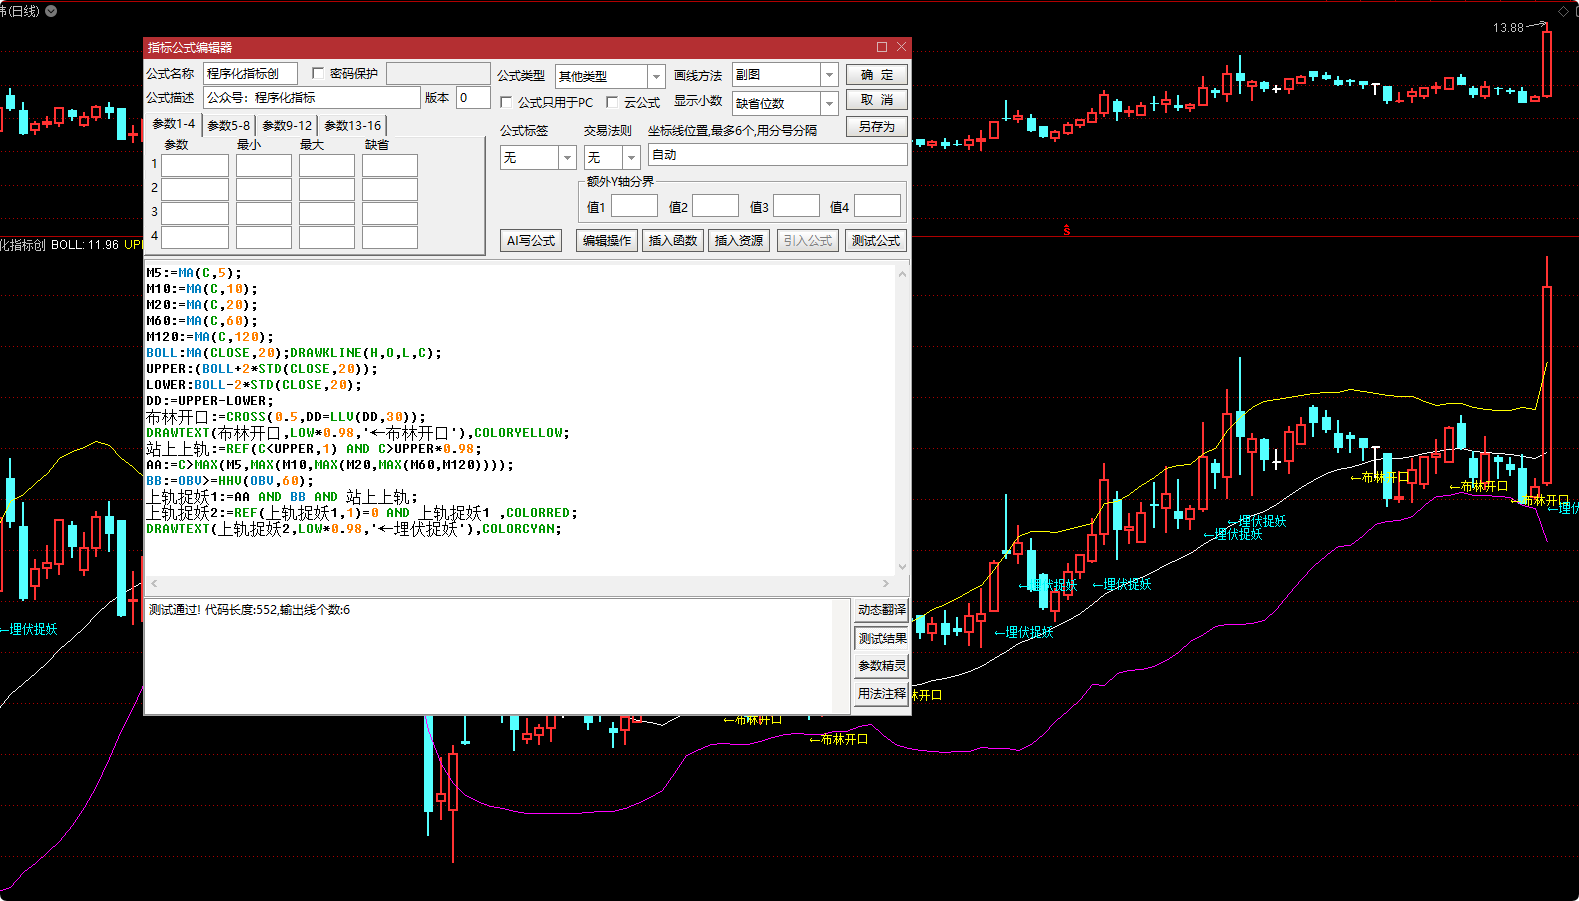This screenshot has height=901, width=1579.
Task: Maximize the 指标公式编辑器 dialog
Action: click(x=881, y=47)
